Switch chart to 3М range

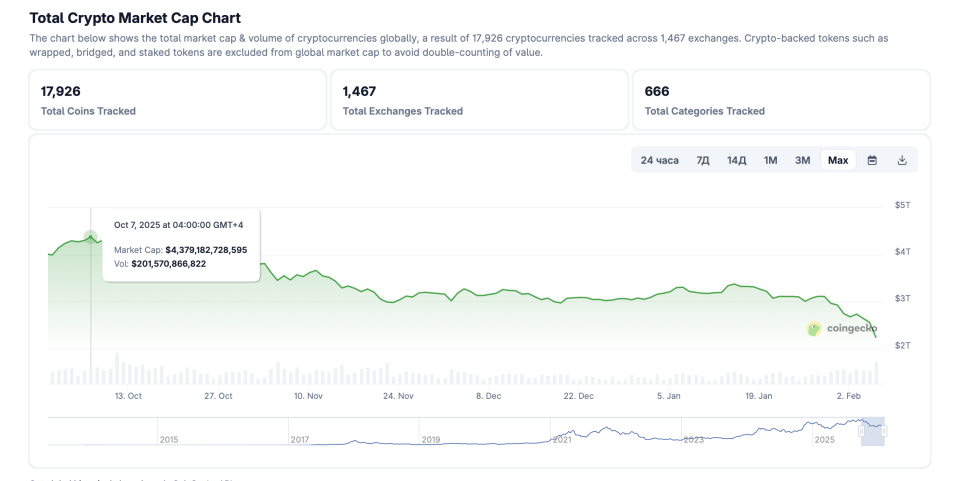pos(802,160)
